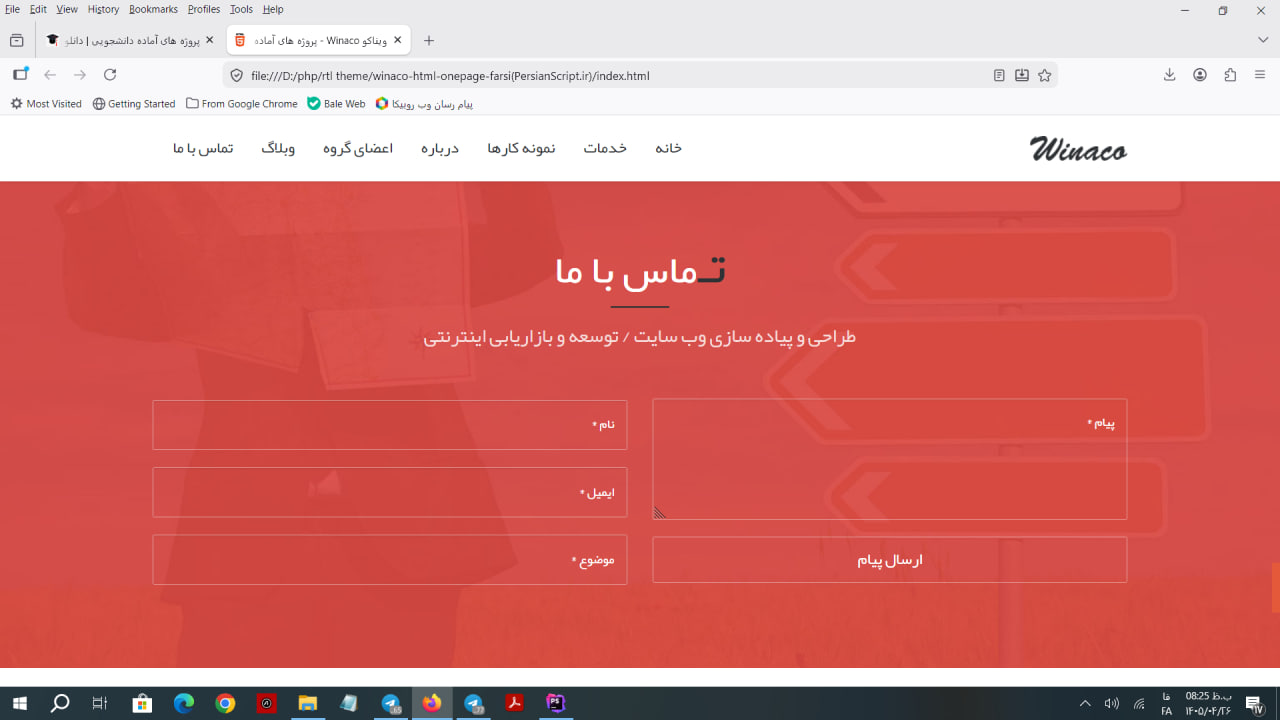Open the Bookmarks menu

click(x=153, y=9)
